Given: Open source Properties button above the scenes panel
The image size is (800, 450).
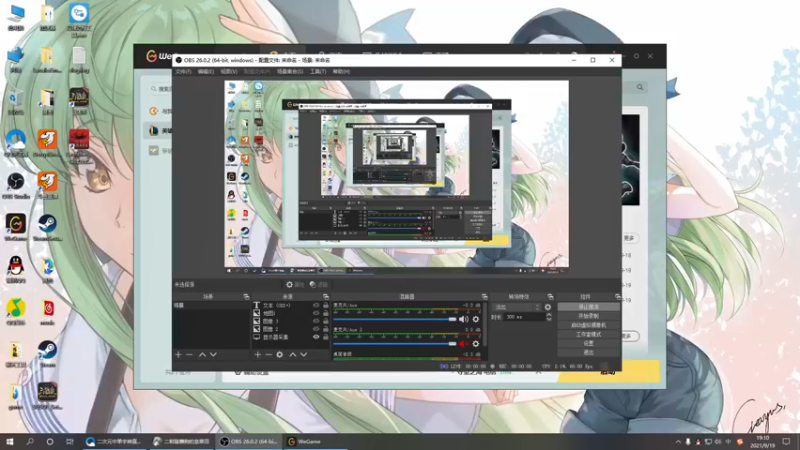Looking at the screenshot, I should tap(294, 285).
